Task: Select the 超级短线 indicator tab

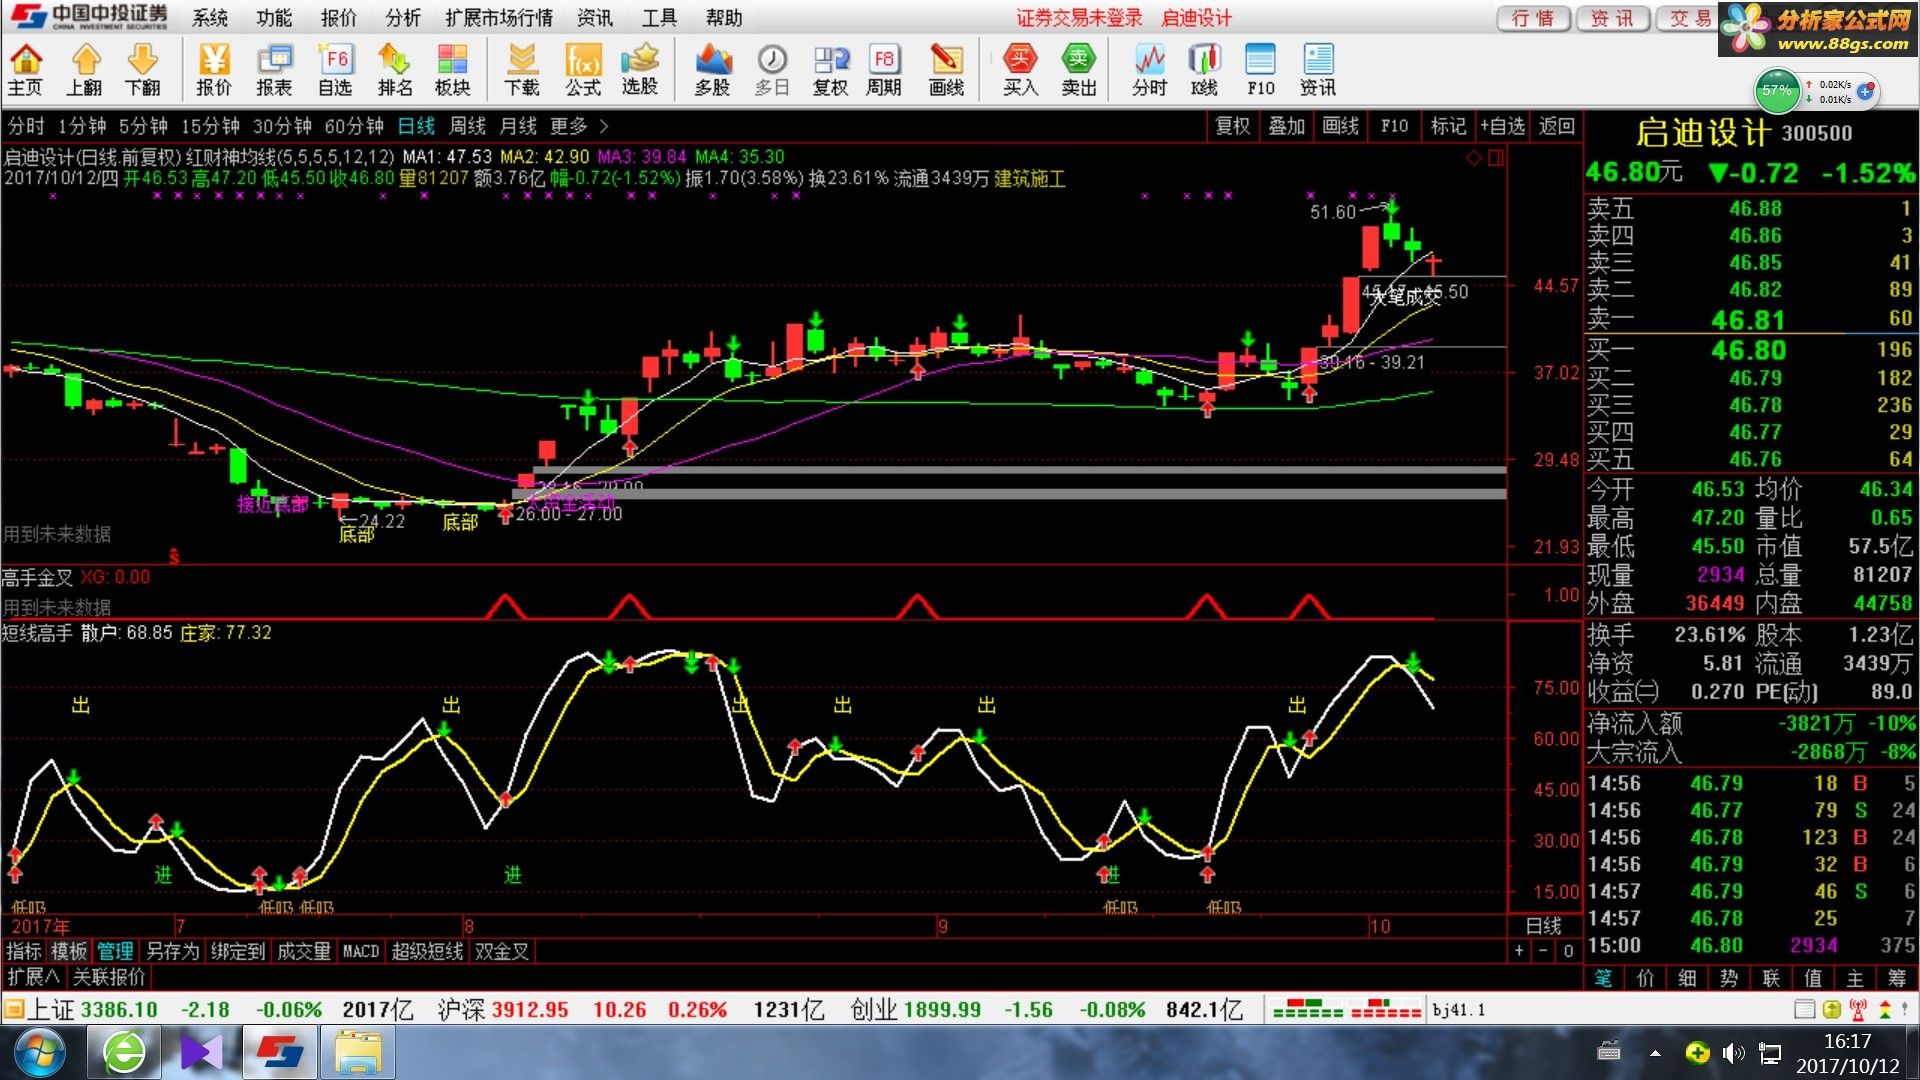Action: click(x=427, y=951)
